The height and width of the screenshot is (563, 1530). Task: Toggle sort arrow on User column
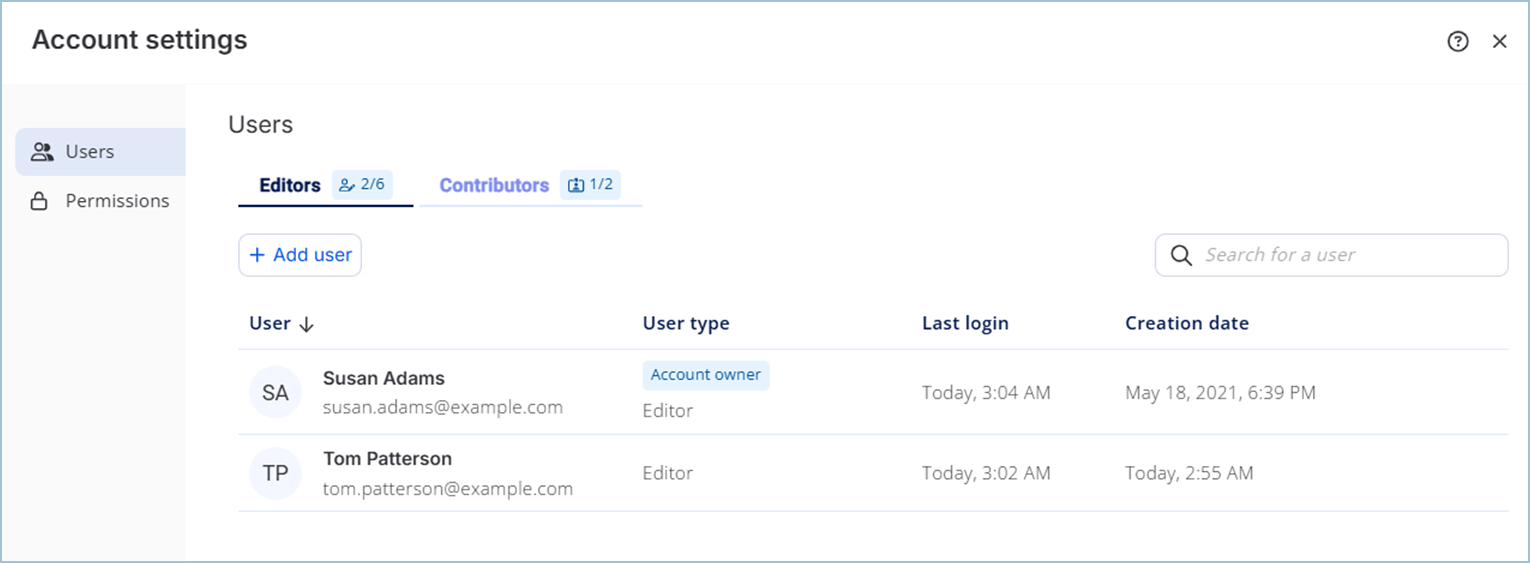pyautogui.click(x=307, y=324)
